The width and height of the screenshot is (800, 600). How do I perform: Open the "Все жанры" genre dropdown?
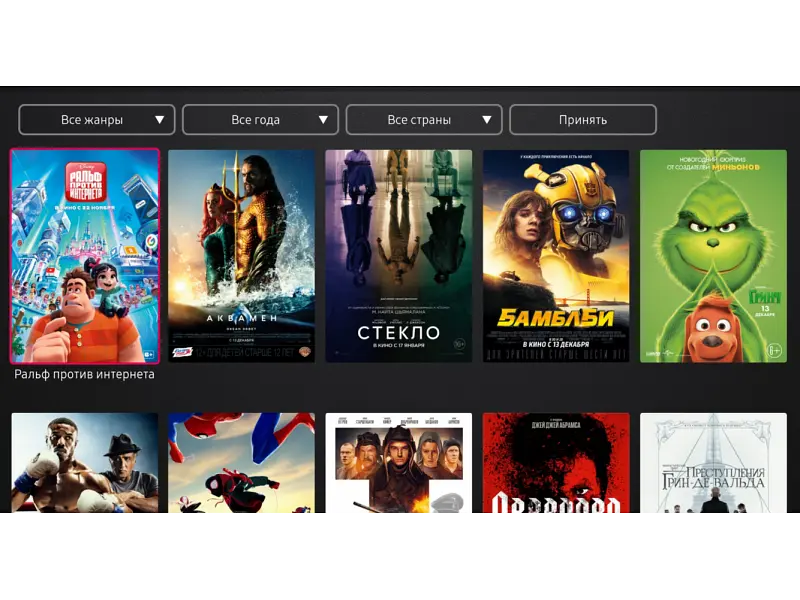pos(96,119)
